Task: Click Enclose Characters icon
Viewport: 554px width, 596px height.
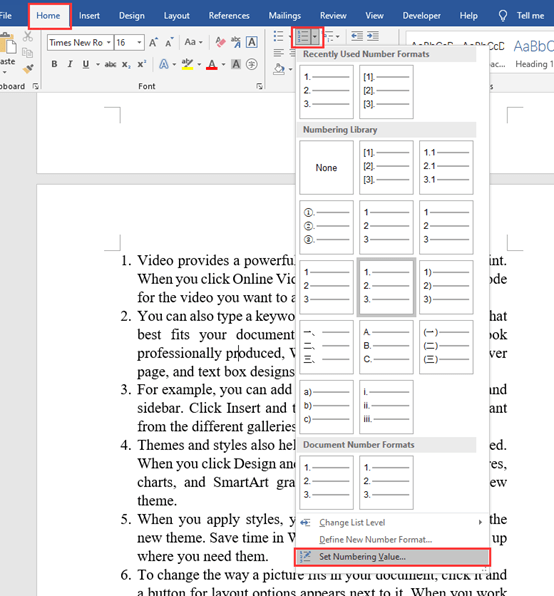Action: (x=252, y=64)
